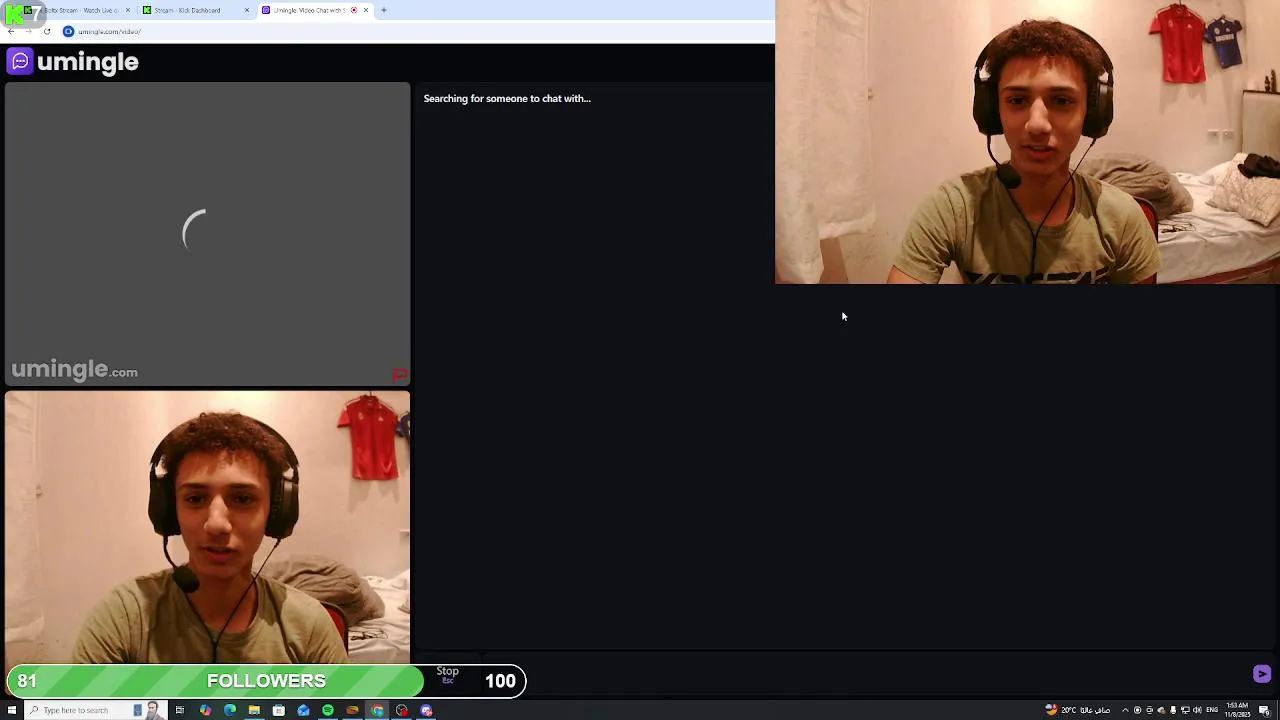Open the Mail app from the taskbar
The width and height of the screenshot is (1280, 720).
click(303, 710)
